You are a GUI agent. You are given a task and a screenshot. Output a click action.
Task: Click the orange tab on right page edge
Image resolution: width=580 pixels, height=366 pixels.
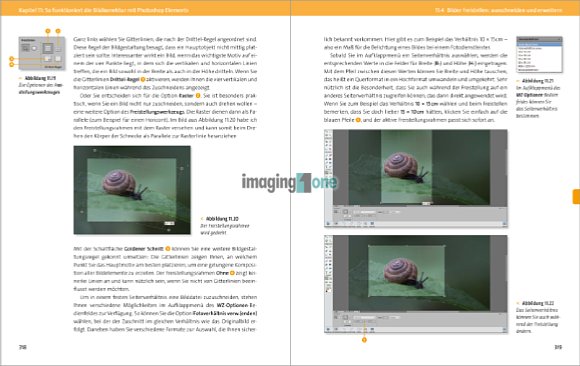point(576,197)
